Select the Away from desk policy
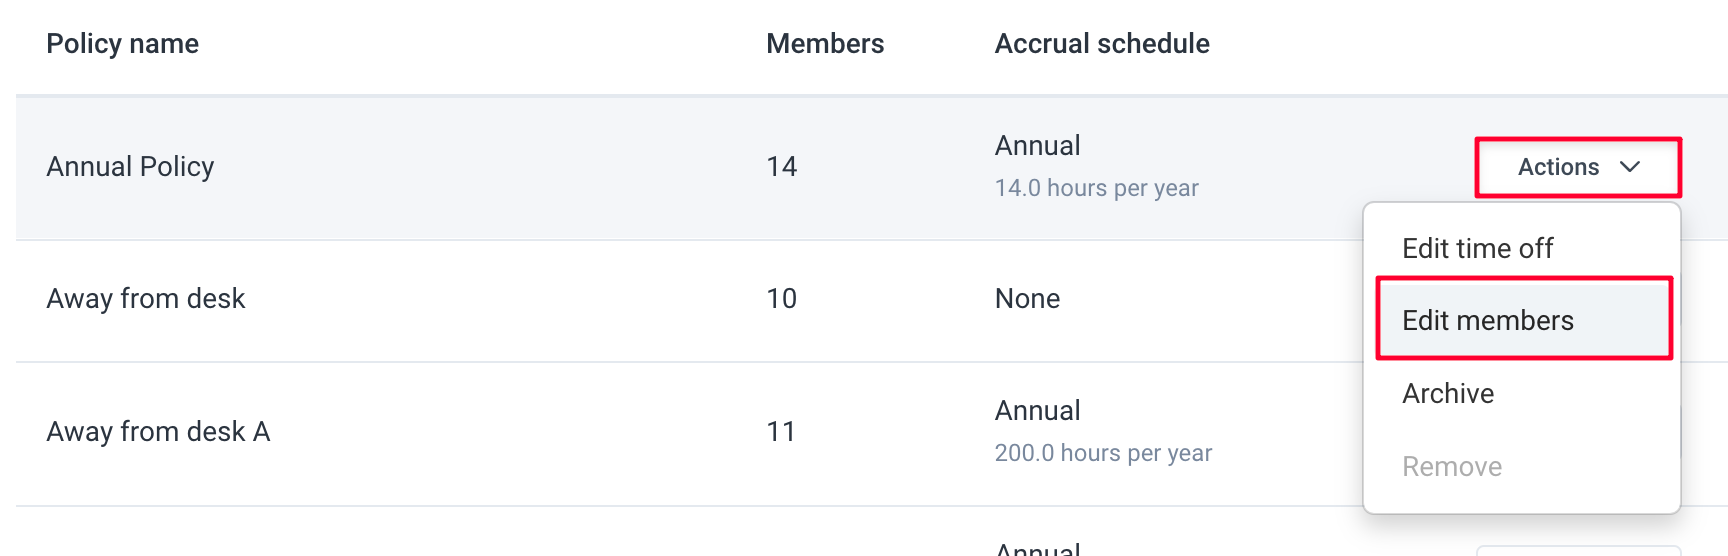 pyautogui.click(x=146, y=298)
